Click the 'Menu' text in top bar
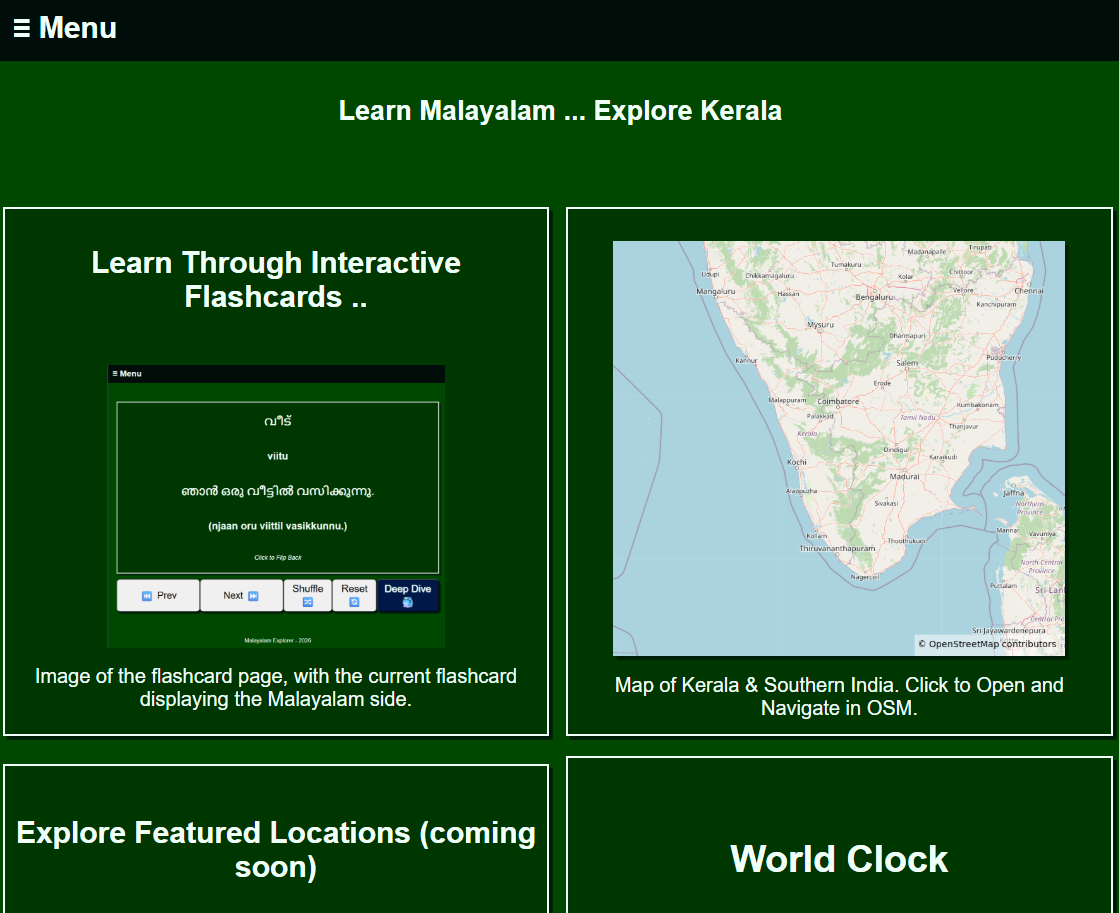Image resolution: width=1119 pixels, height=913 pixels. click(77, 28)
